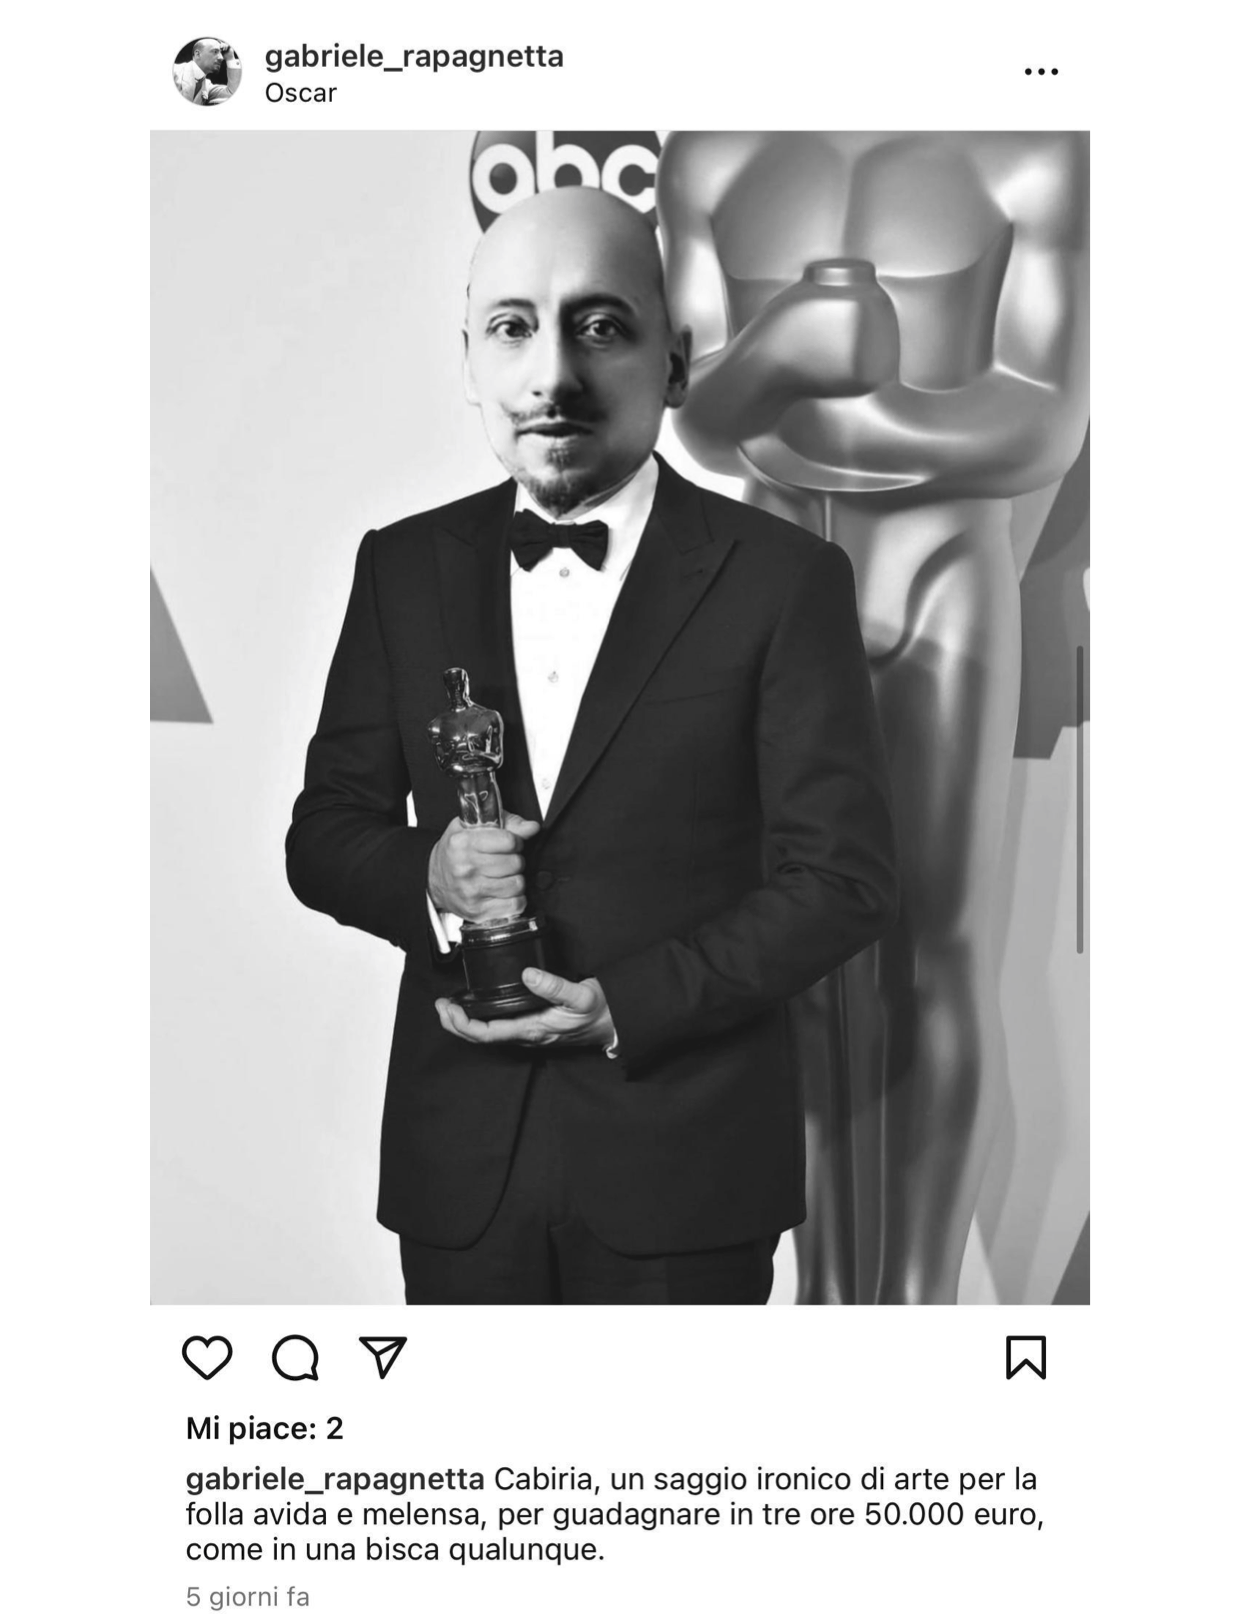
Task: Open the Oscar location tag
Action: [301, 93]
